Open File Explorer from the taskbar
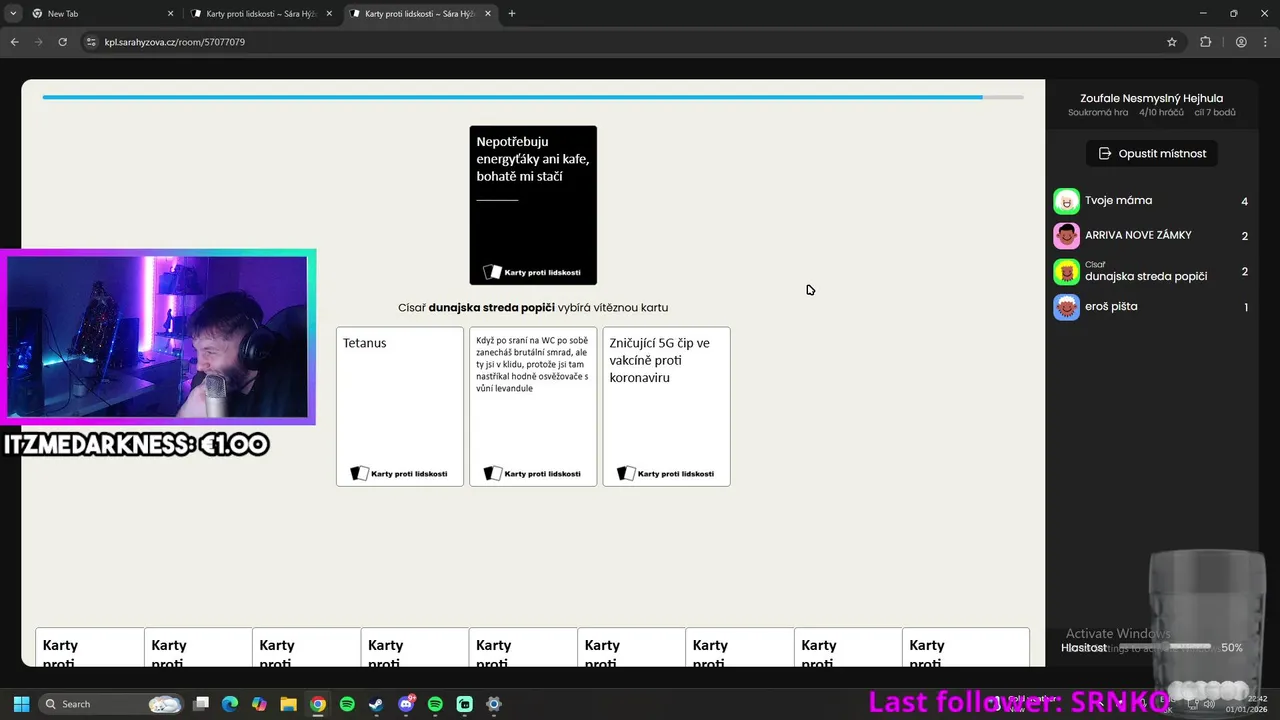Screen dimensions: 1280x720 (x=288, y=704)
